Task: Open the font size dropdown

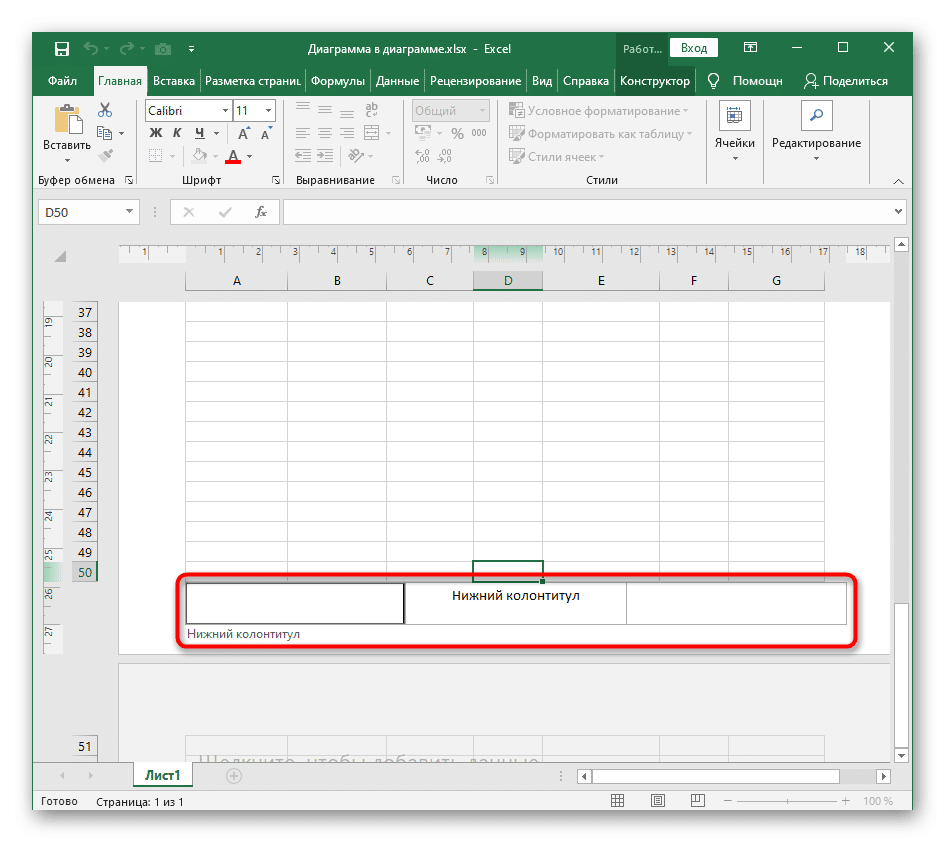Action: click(x=268, y=111)
